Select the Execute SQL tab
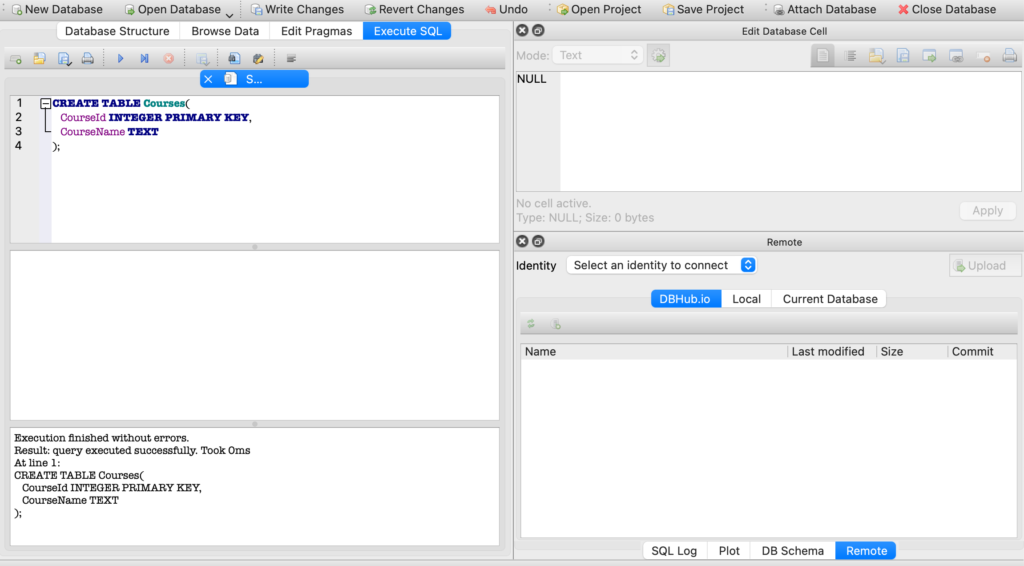1024x566 pixels. point(408,31)
